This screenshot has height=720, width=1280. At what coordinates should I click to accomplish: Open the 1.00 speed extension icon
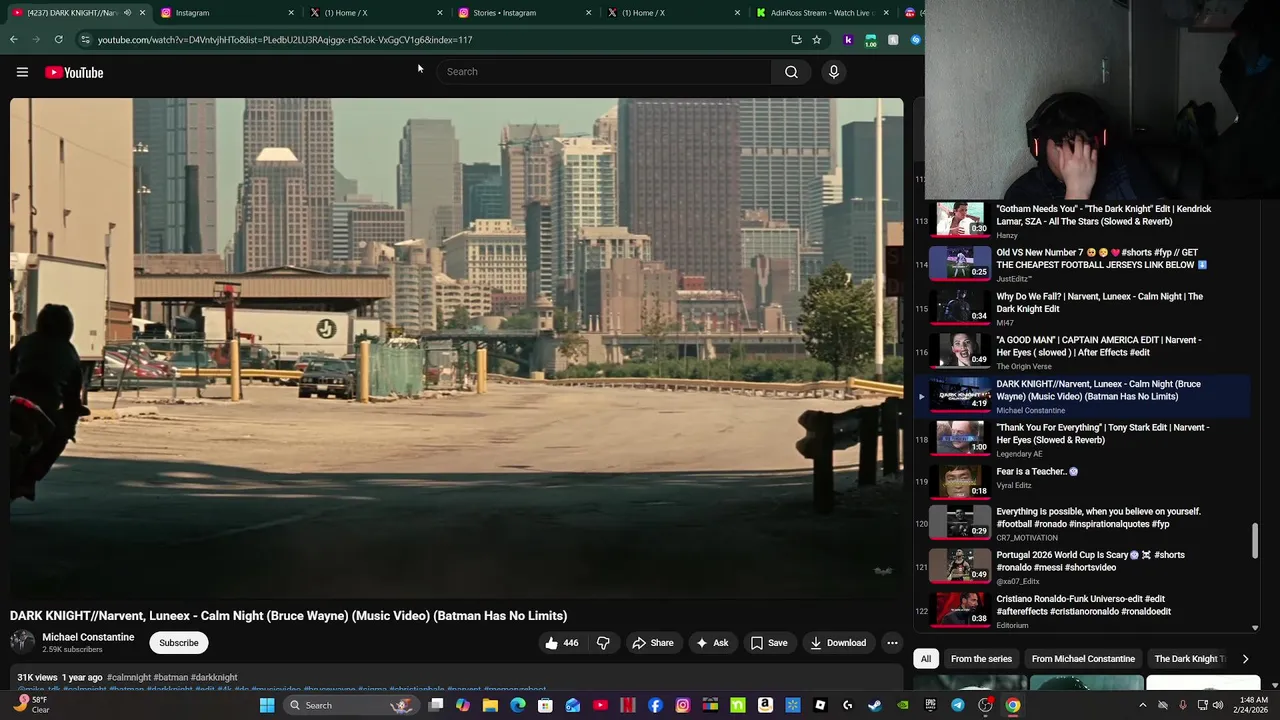871,40
